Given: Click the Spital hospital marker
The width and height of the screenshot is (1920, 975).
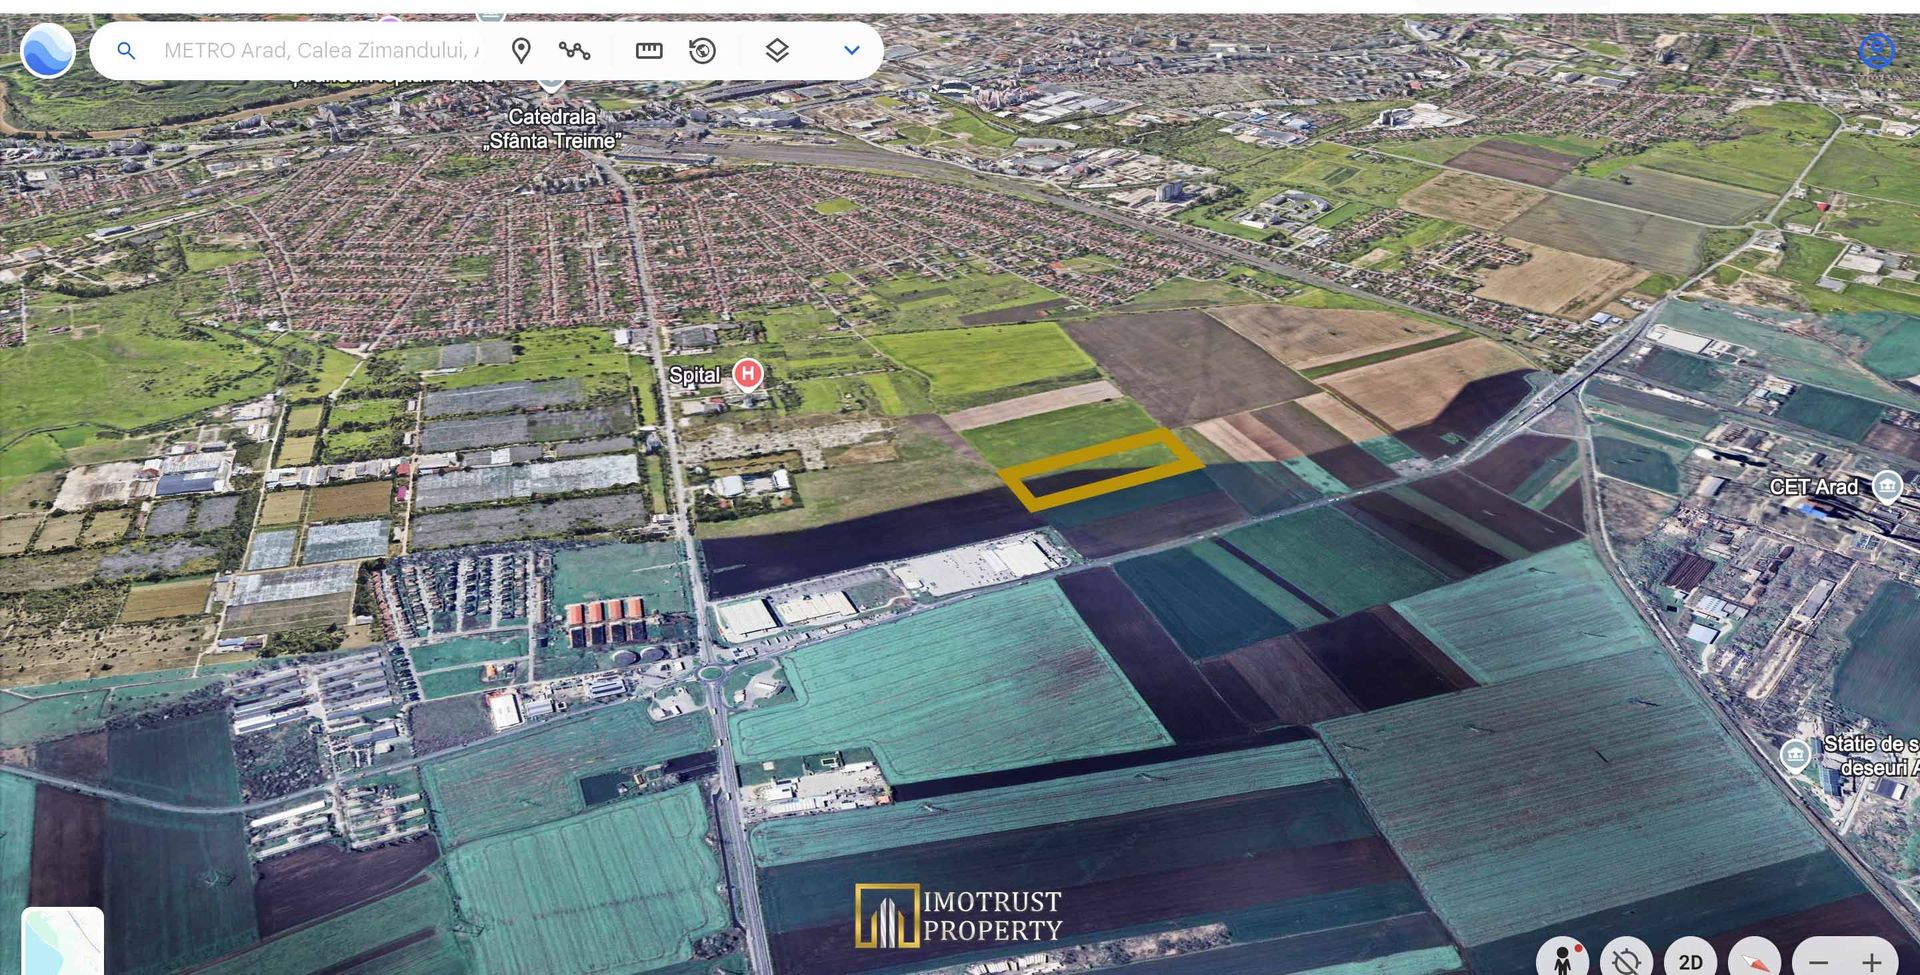Looking at the screenshot, I should point(747,374).
